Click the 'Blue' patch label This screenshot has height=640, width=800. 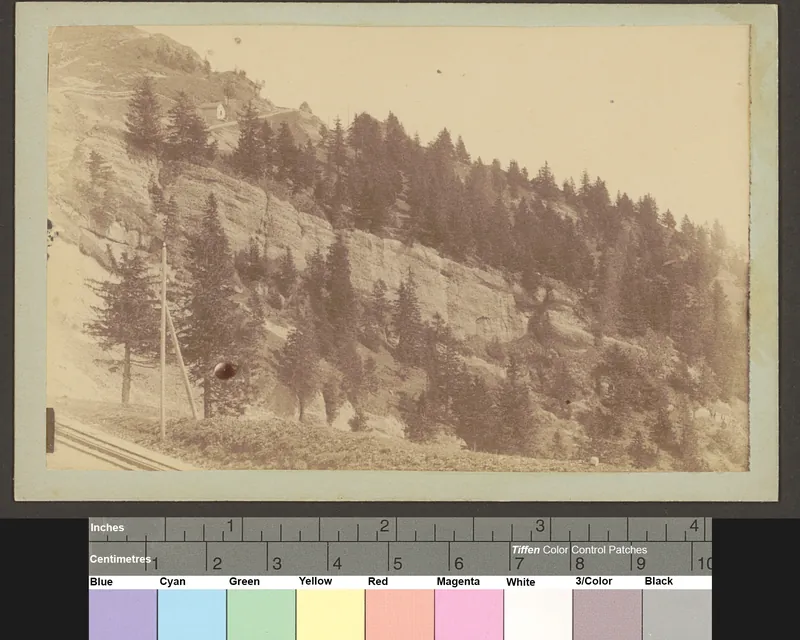[101, 582]
